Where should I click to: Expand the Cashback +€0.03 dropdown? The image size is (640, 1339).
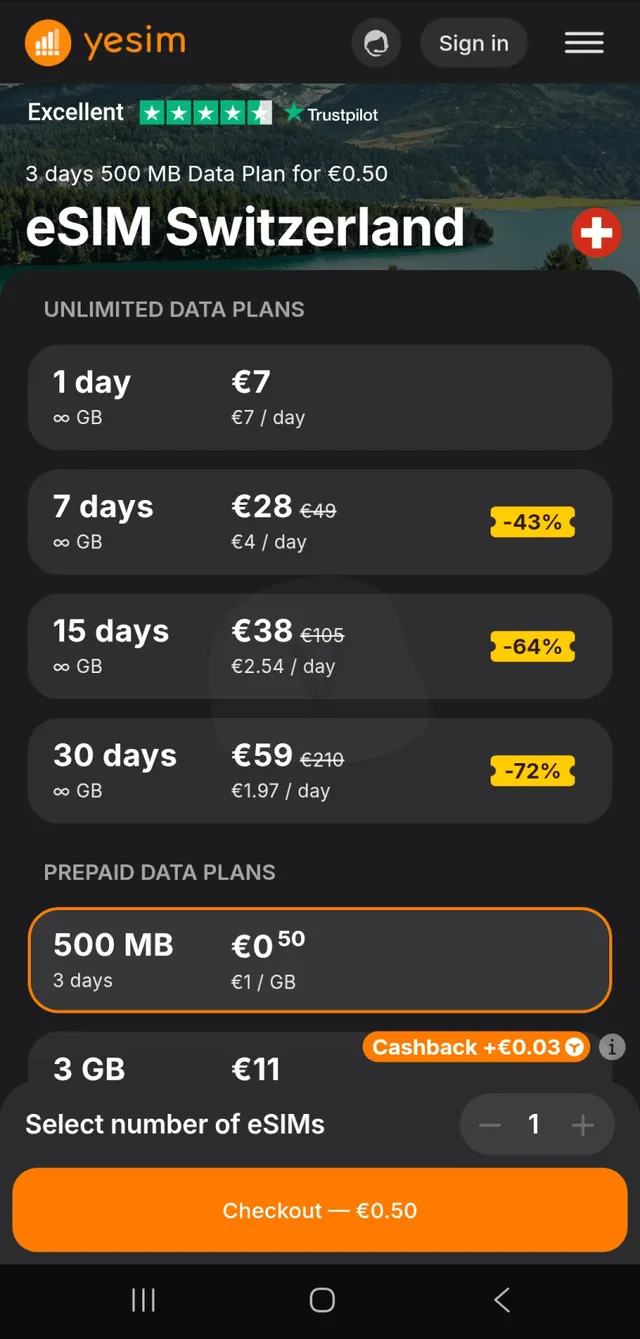point(475,1047)
